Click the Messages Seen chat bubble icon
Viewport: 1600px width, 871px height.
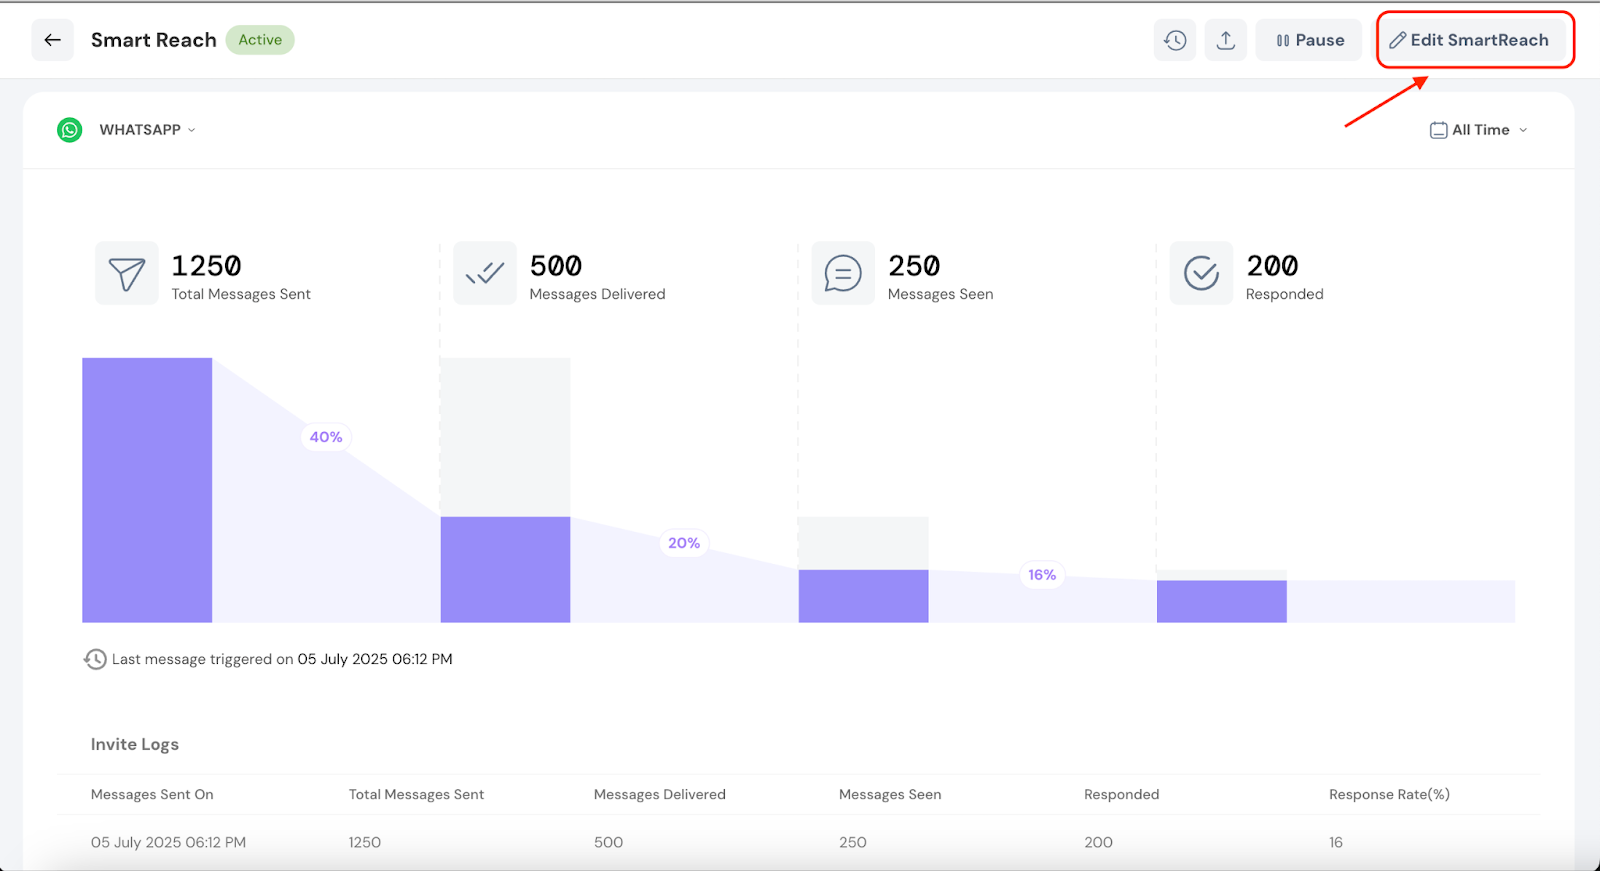[x=843, y=273]
